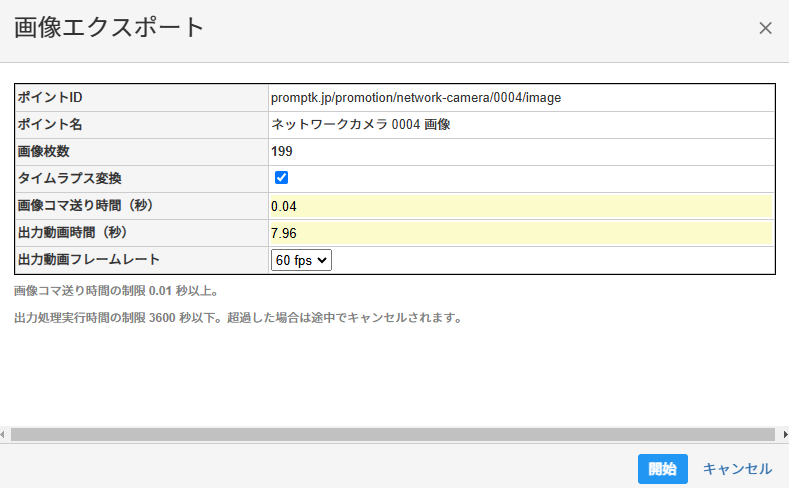Screen dimensions: 789x488
Task: Click the 画像コマ送り時間（秒） label
Action: pyautogui.click(x=86, y=205)
